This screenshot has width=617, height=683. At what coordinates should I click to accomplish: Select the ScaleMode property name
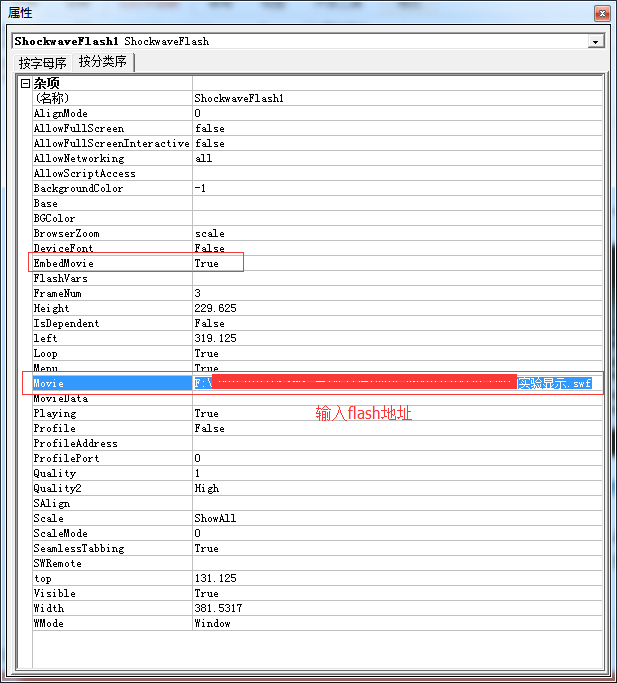pos(112,534)
